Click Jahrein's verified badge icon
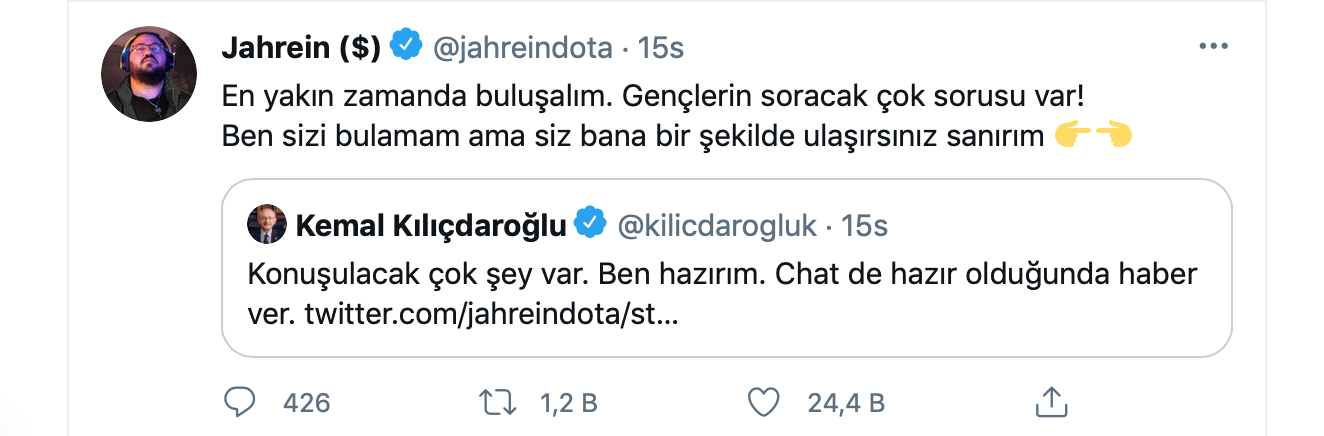Screen dimensions: 1324x436 pyautogui.click(x=405, y=47)
